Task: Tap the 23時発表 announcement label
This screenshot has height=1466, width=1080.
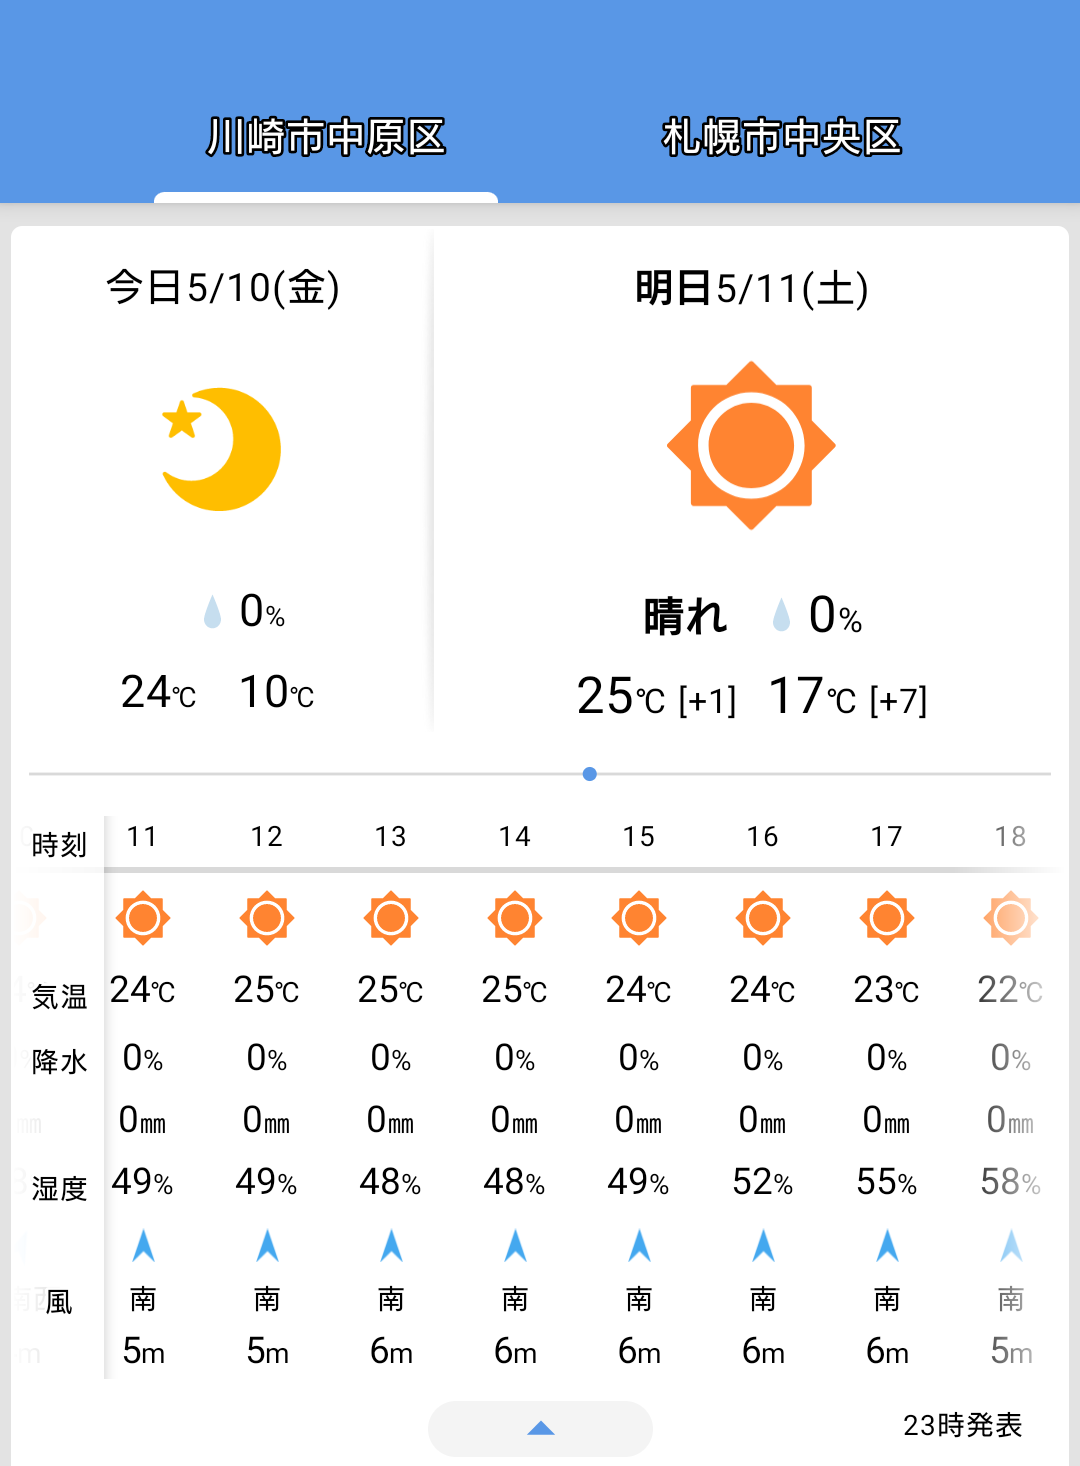Action: pyautogui.click(x=962, y=1425)
